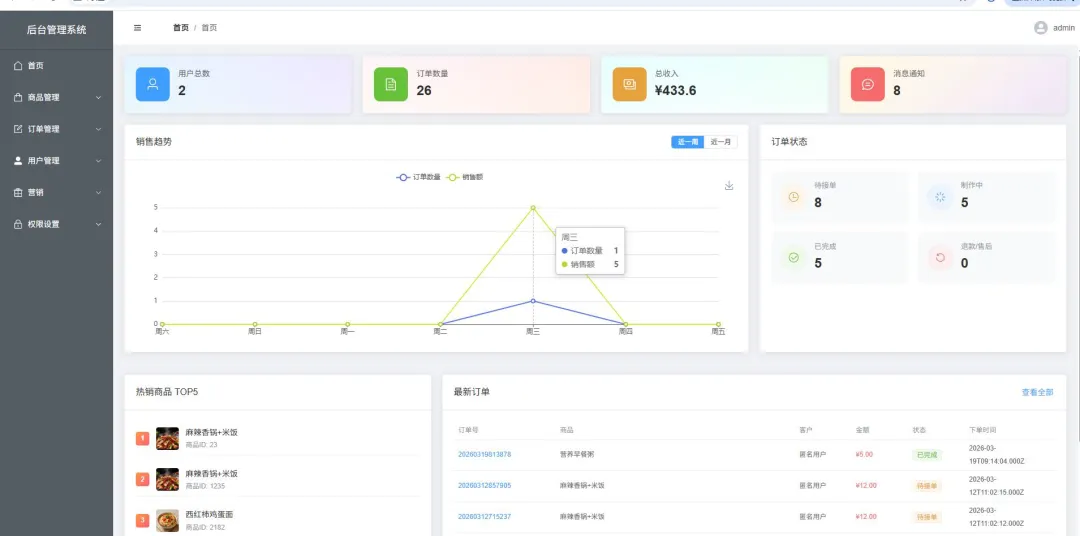
Task: Switch the trend chart to 近一月
Action: [721, 142]
